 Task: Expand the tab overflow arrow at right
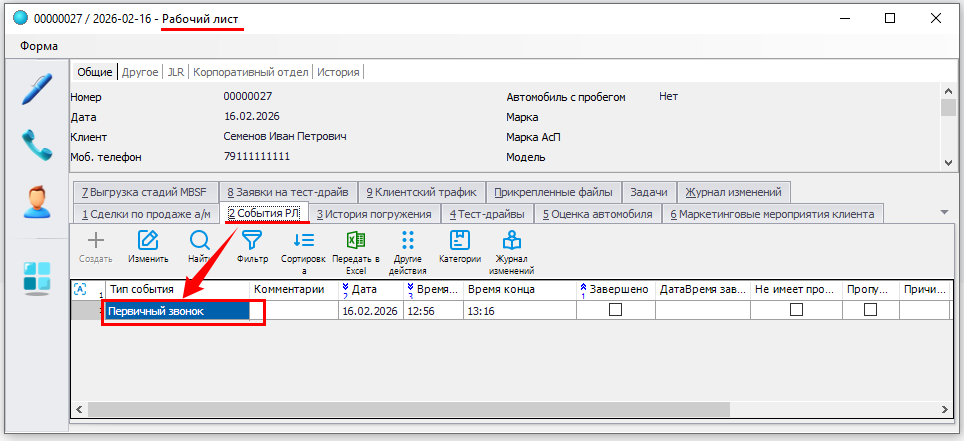(944, 212)
